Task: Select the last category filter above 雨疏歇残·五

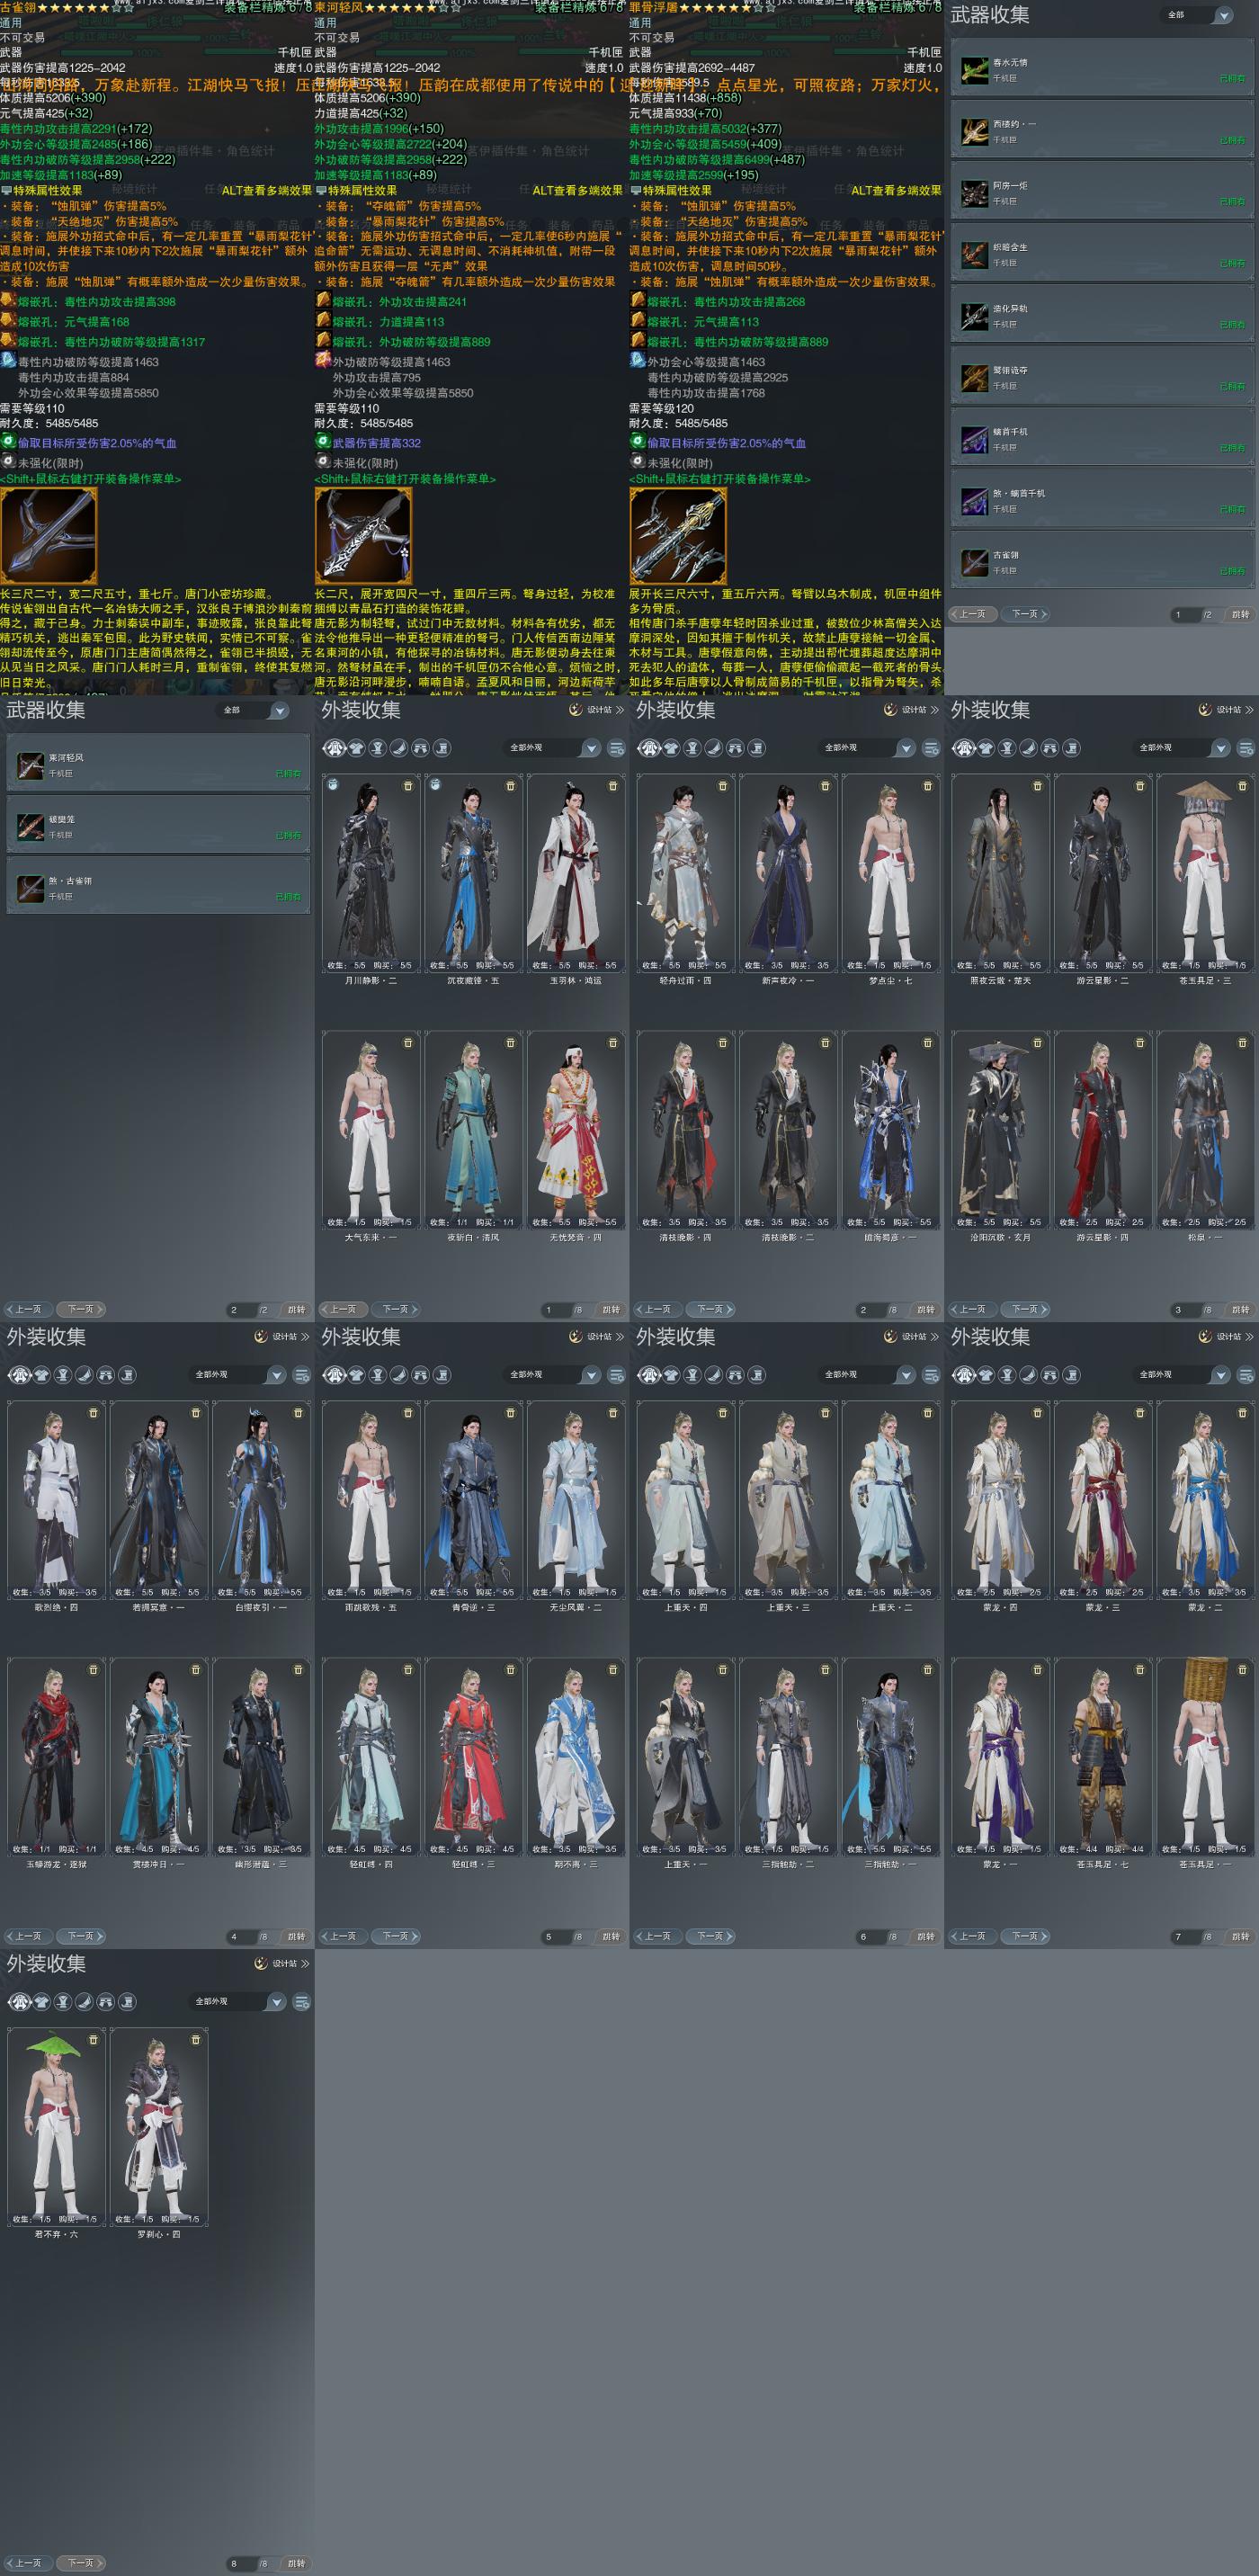Action: (442, 1375)
